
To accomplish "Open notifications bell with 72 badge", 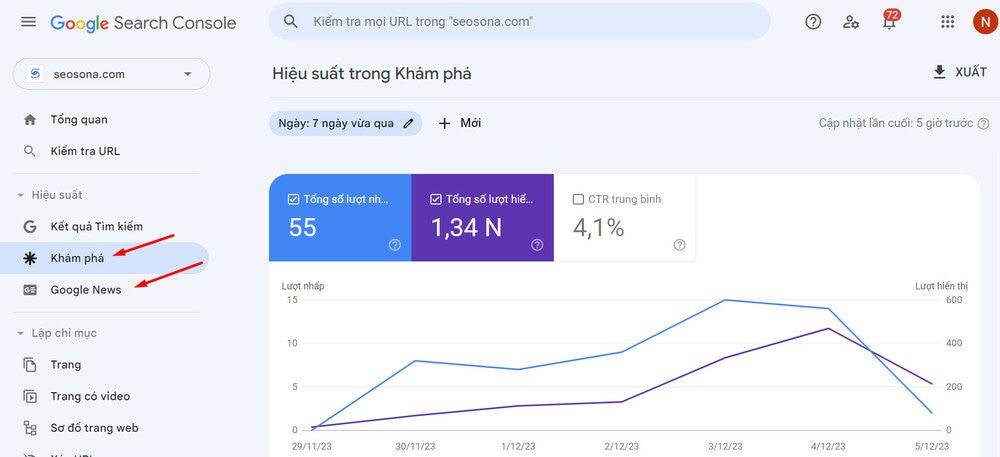I will pyautogui.click(x=889, y=20).
